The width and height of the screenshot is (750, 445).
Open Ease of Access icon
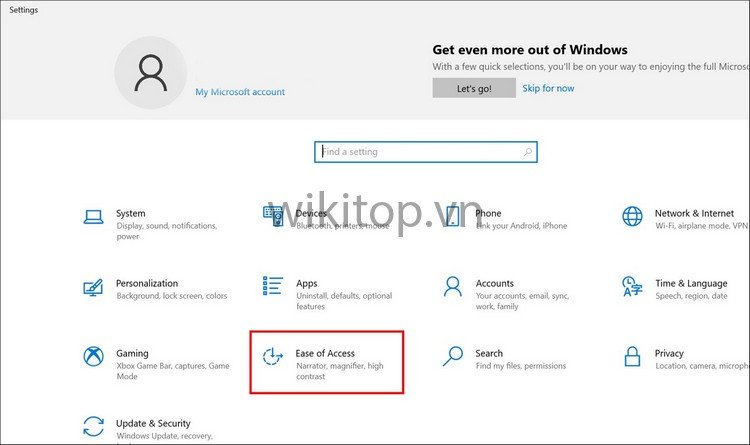pos(272,358)
